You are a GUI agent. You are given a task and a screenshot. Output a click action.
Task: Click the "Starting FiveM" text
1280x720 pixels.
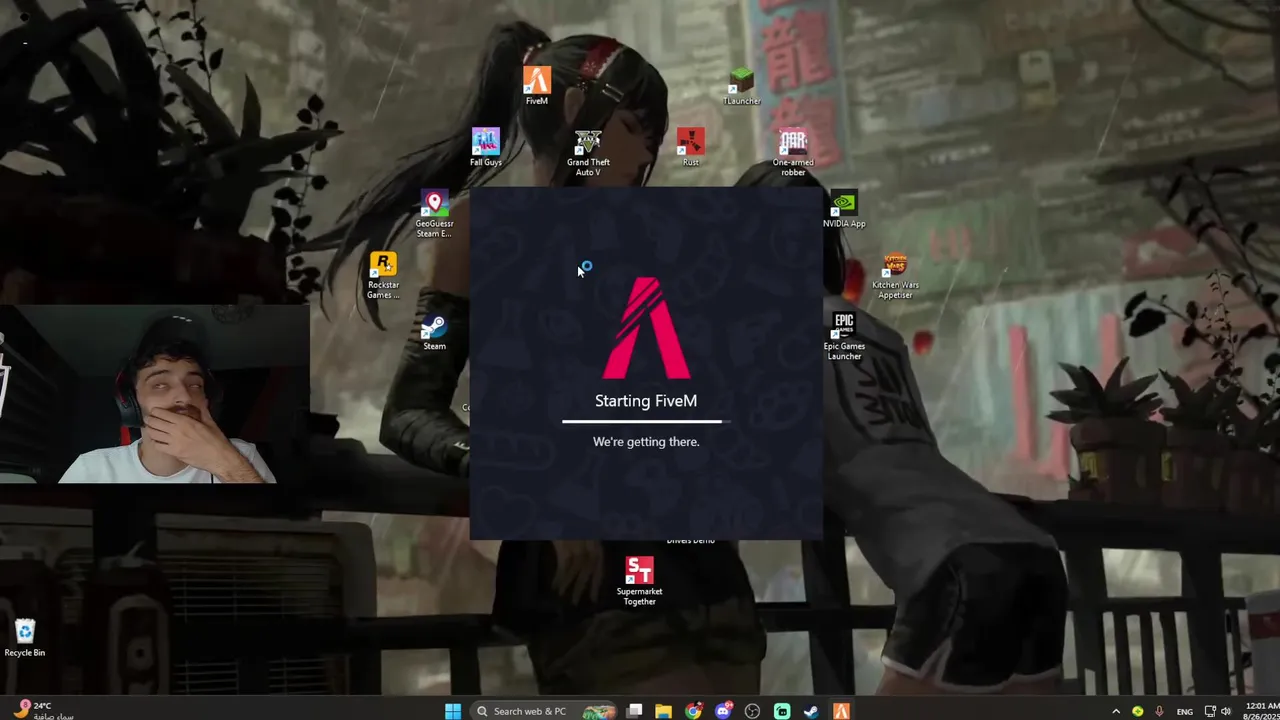646,401
